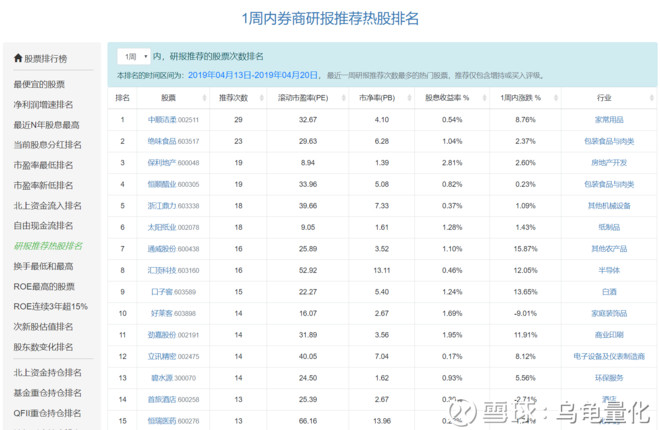The image size is (660, 430).
Task: Open stock link 太阳纸业 002078
Action: pyautogui.click(x=173, y=227)
